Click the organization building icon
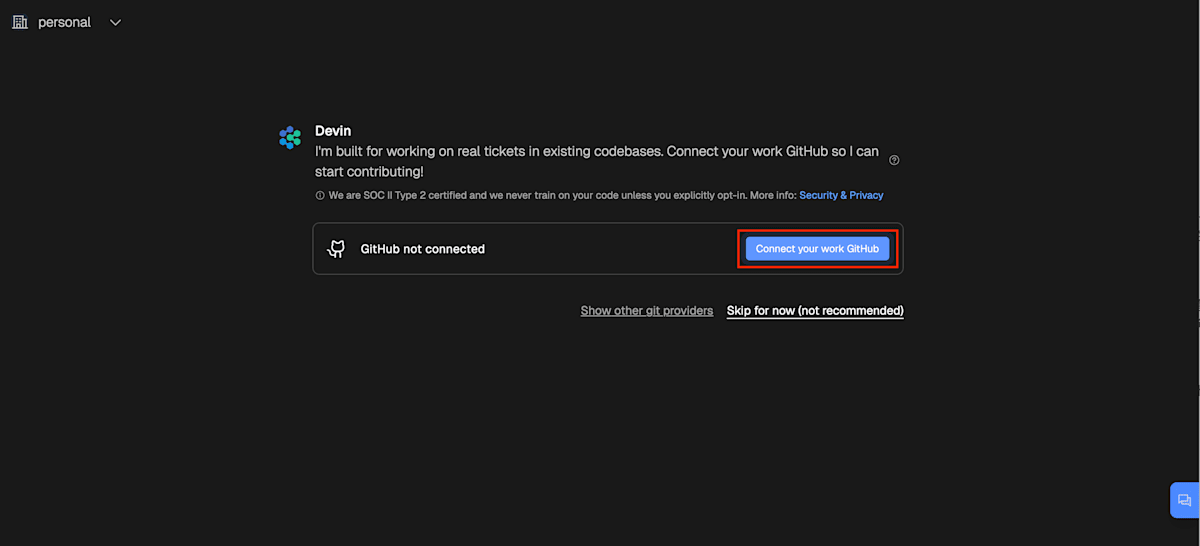 [x=20, y=22]
